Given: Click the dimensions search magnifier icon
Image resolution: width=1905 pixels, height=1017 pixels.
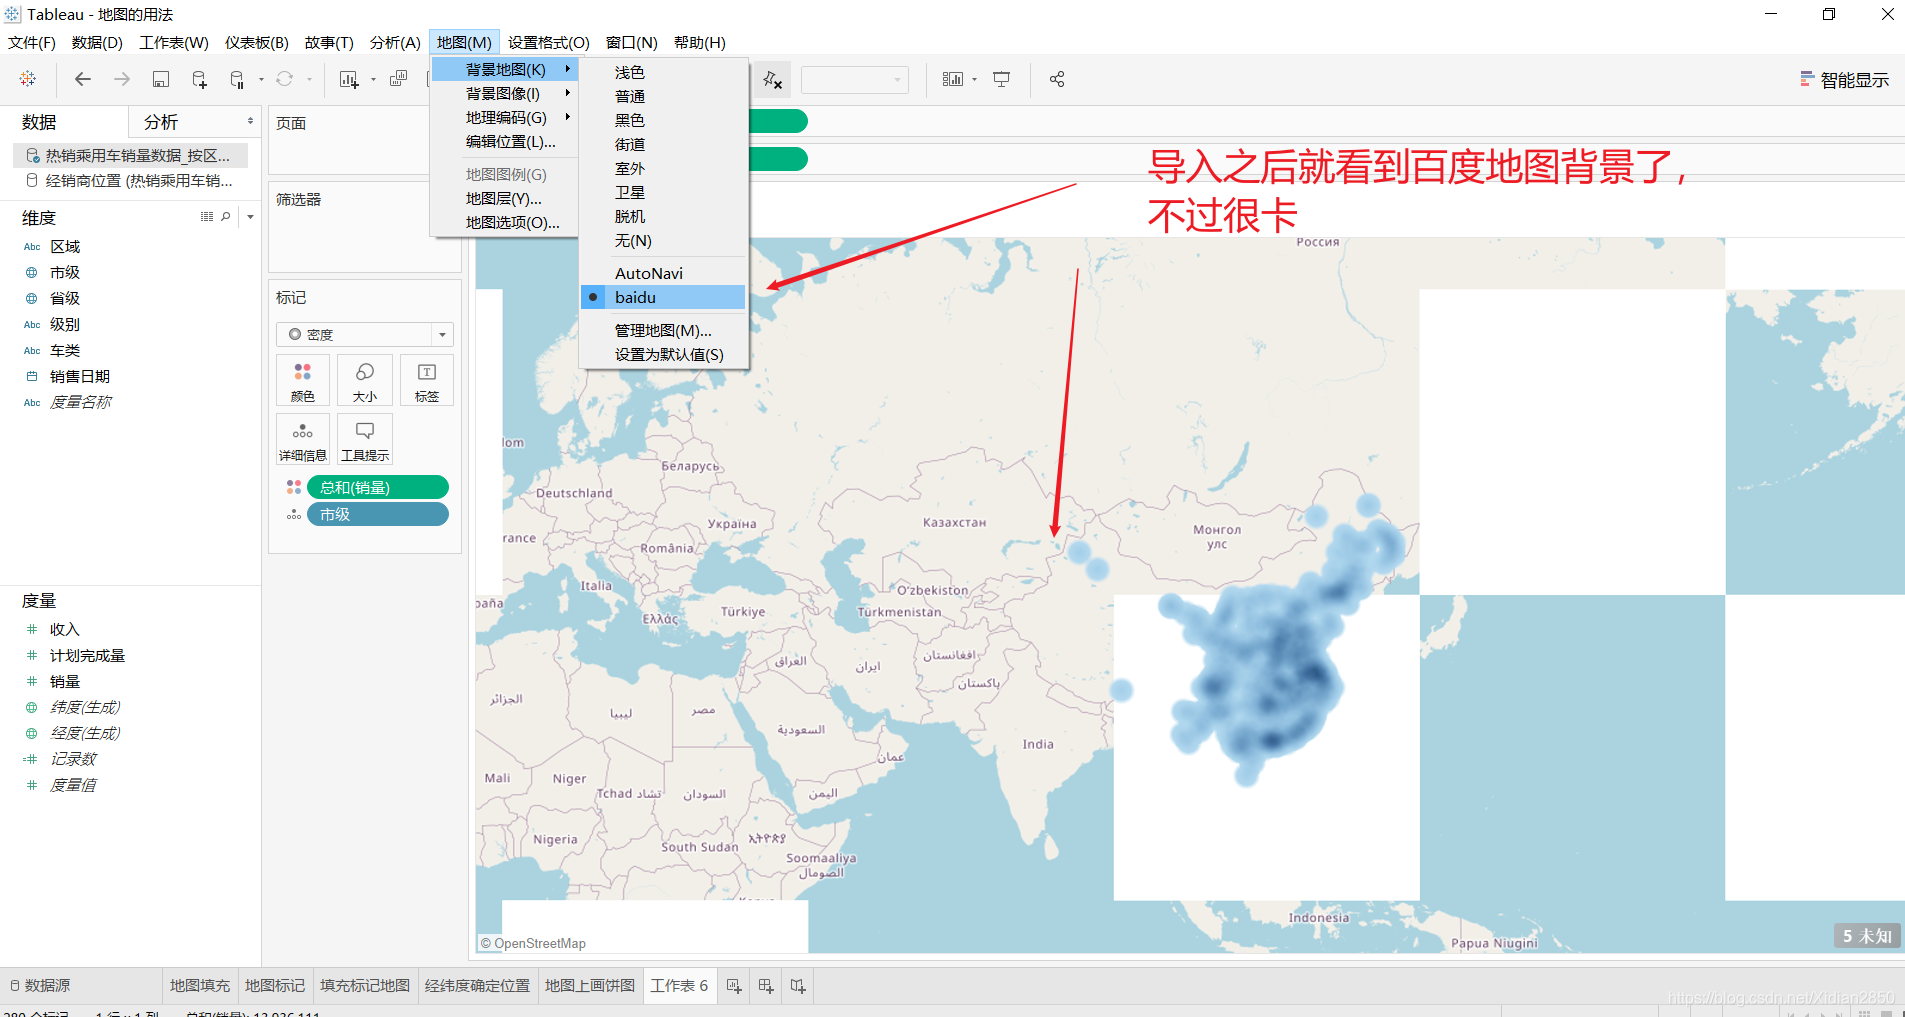Looking at the screenshot, I should tap(226, 216).
